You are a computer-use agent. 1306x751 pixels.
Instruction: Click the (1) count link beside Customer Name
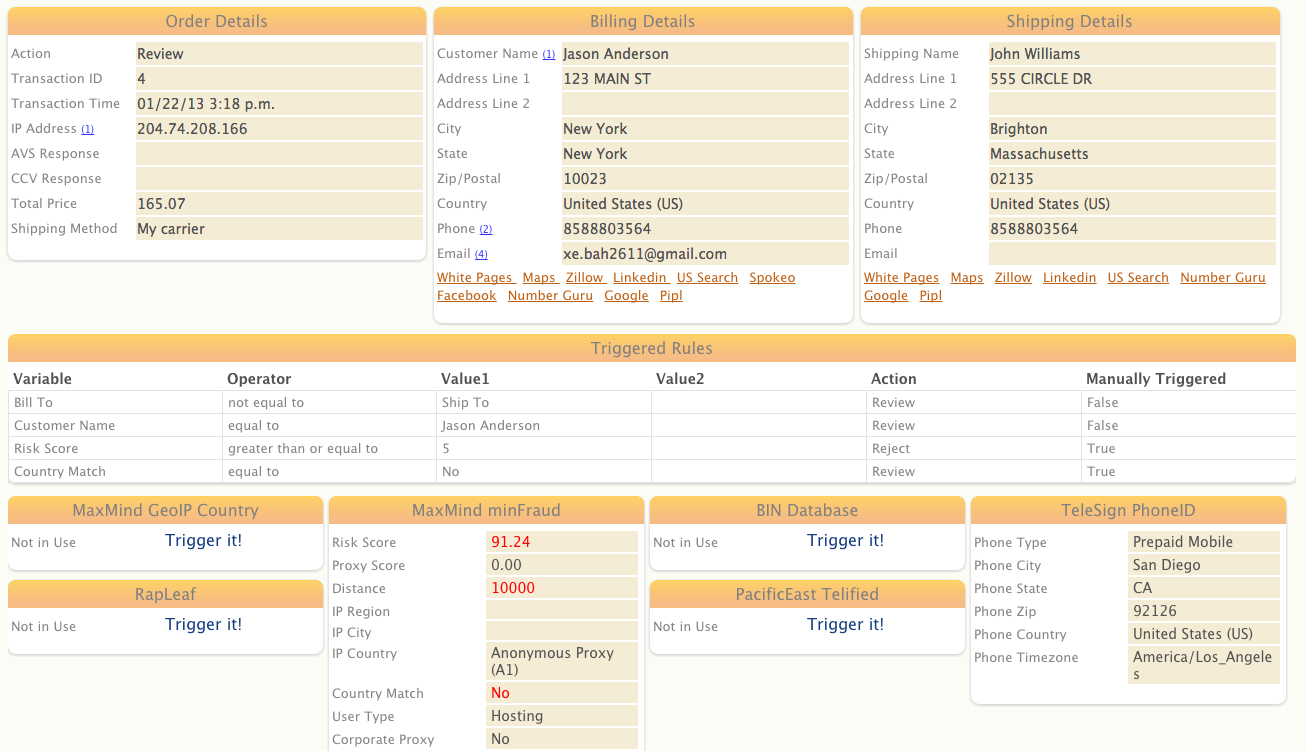(x=549, y=55)
